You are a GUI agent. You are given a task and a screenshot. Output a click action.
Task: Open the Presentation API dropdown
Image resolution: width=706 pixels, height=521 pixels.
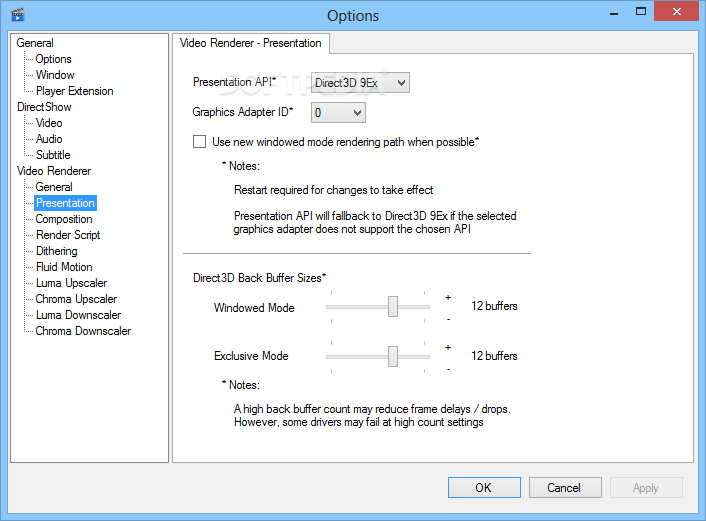(360, 83)
